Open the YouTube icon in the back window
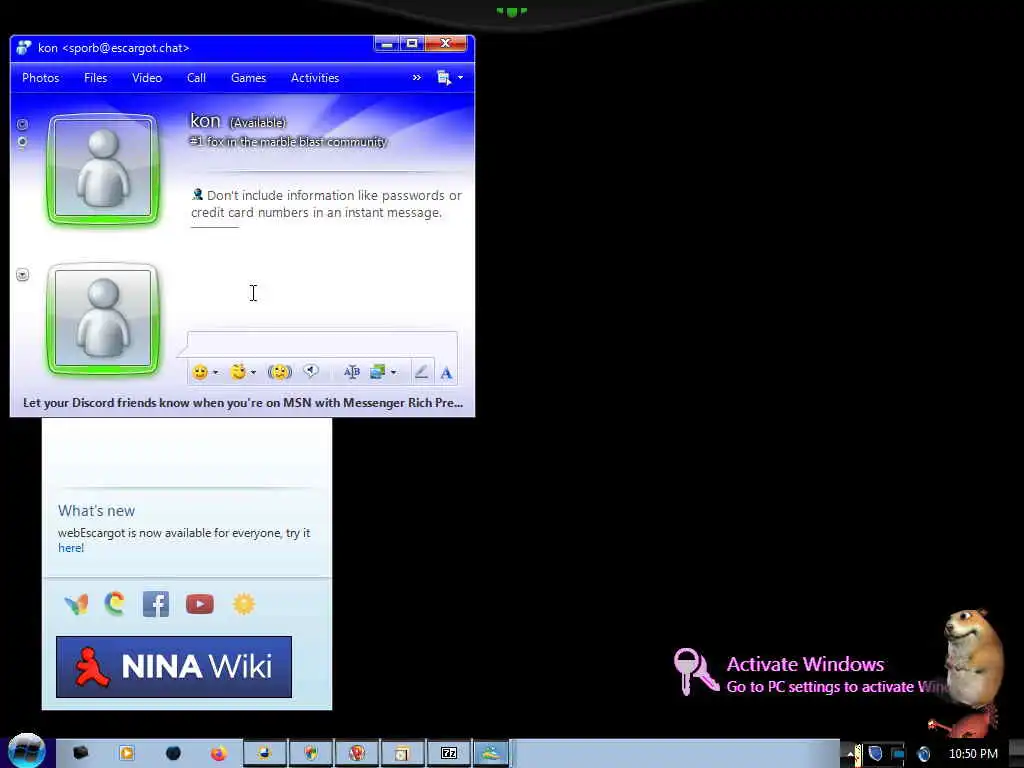 tap(200, 604)
